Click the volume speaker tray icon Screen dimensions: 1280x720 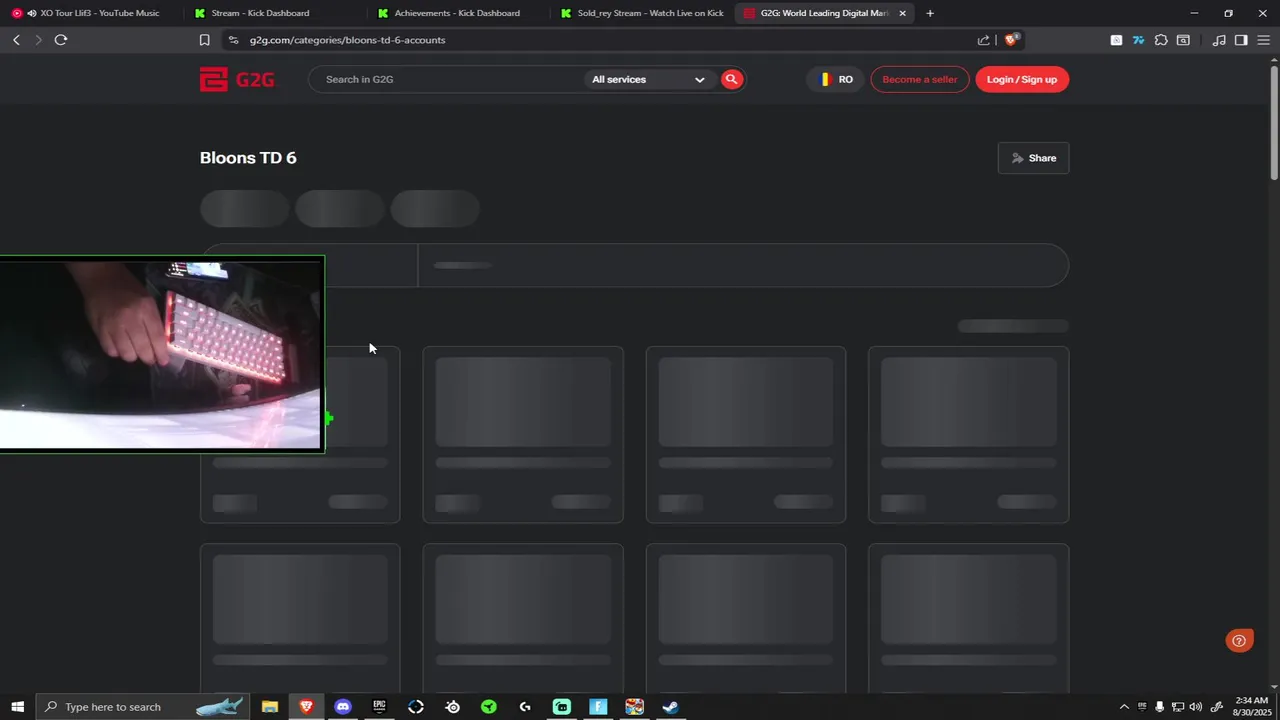coord(1195,707)
